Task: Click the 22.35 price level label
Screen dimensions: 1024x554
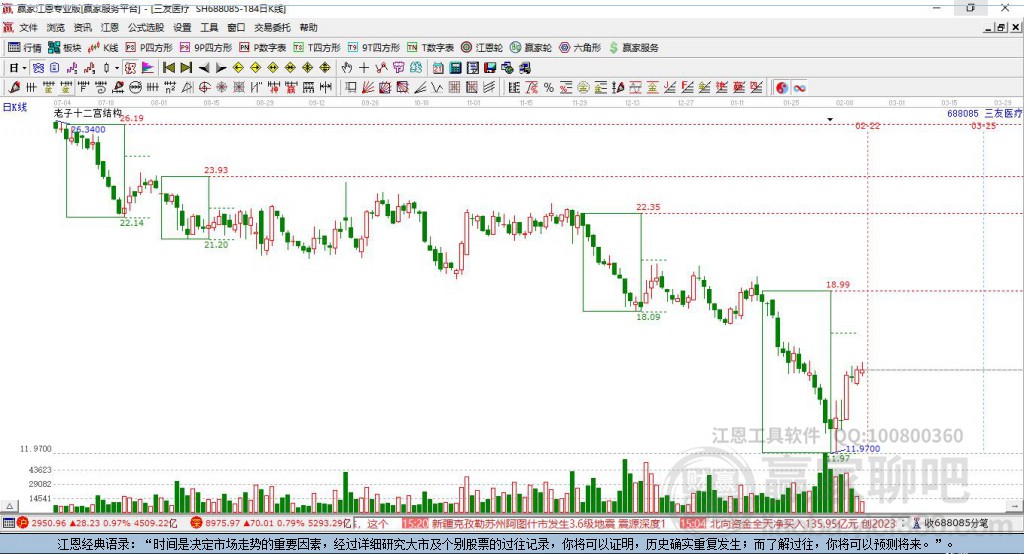Action: 648,207
